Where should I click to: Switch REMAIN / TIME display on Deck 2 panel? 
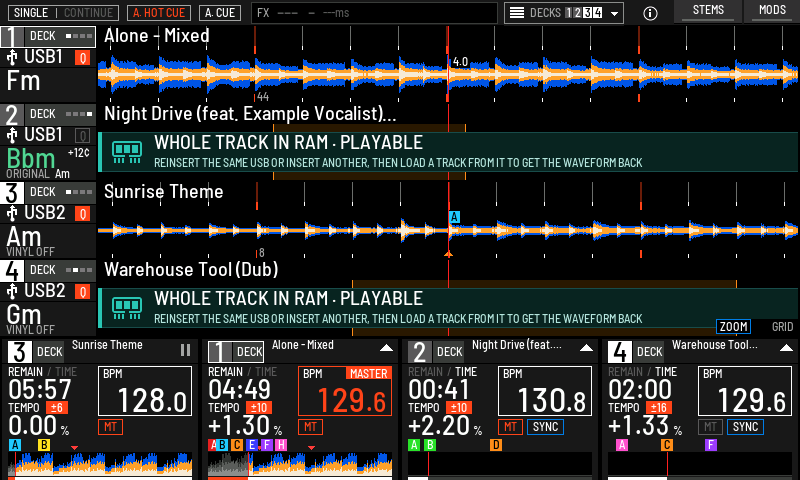442,372
